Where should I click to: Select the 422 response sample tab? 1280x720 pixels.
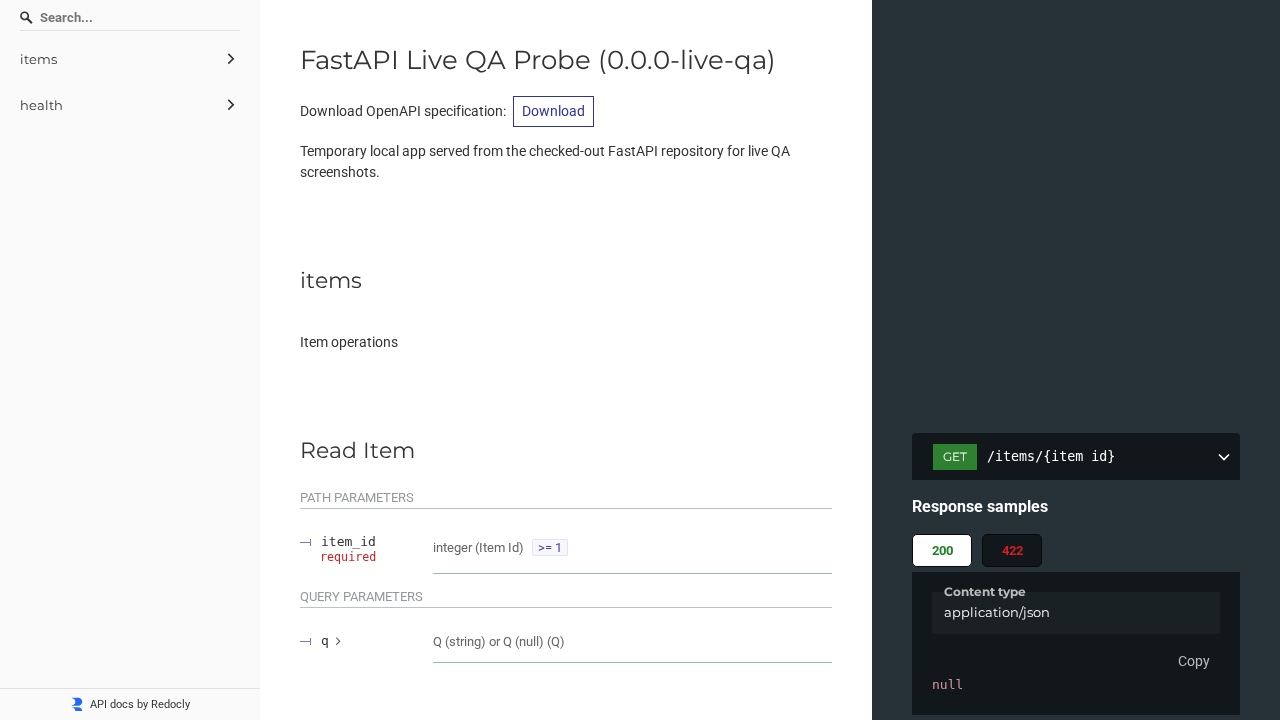[x=1012, y=550]
